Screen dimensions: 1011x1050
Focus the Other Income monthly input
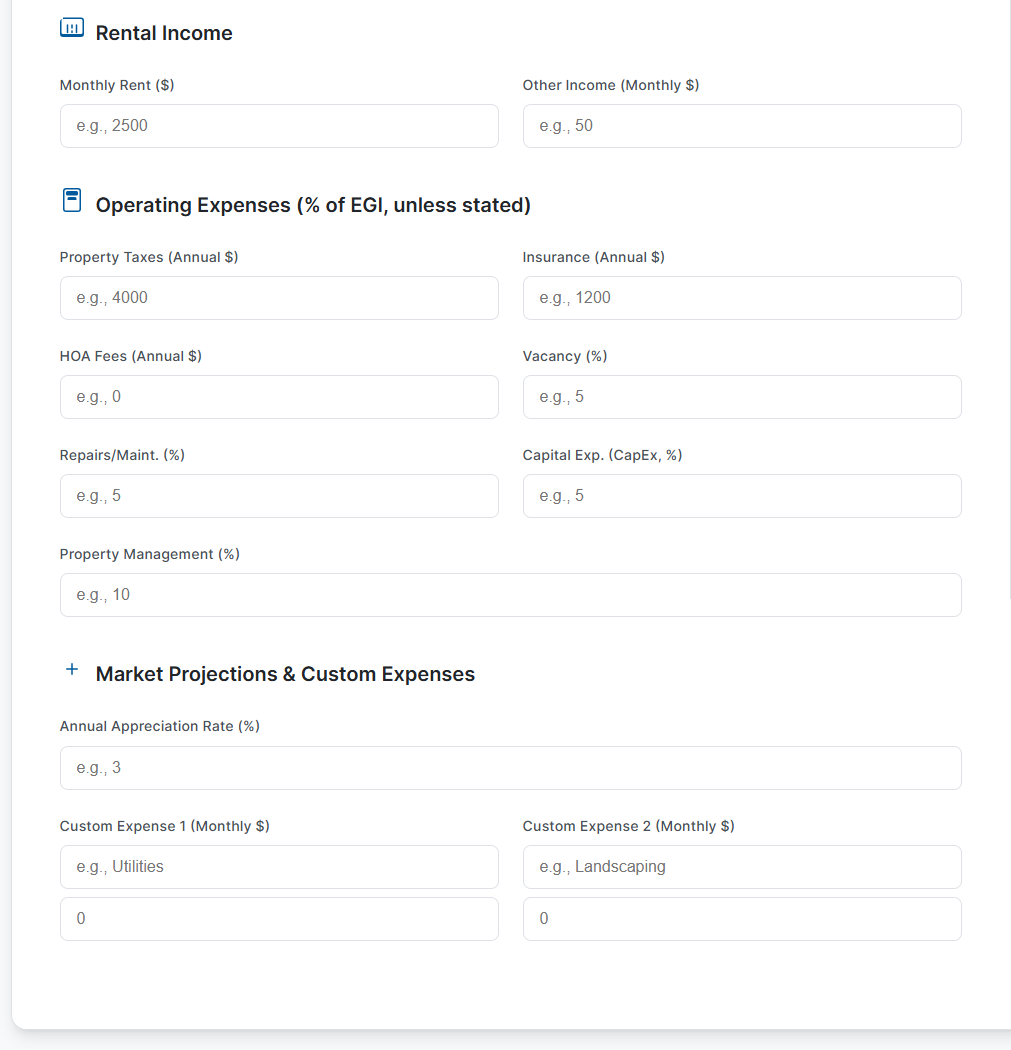pyautogui.click(x=742, y=126)
